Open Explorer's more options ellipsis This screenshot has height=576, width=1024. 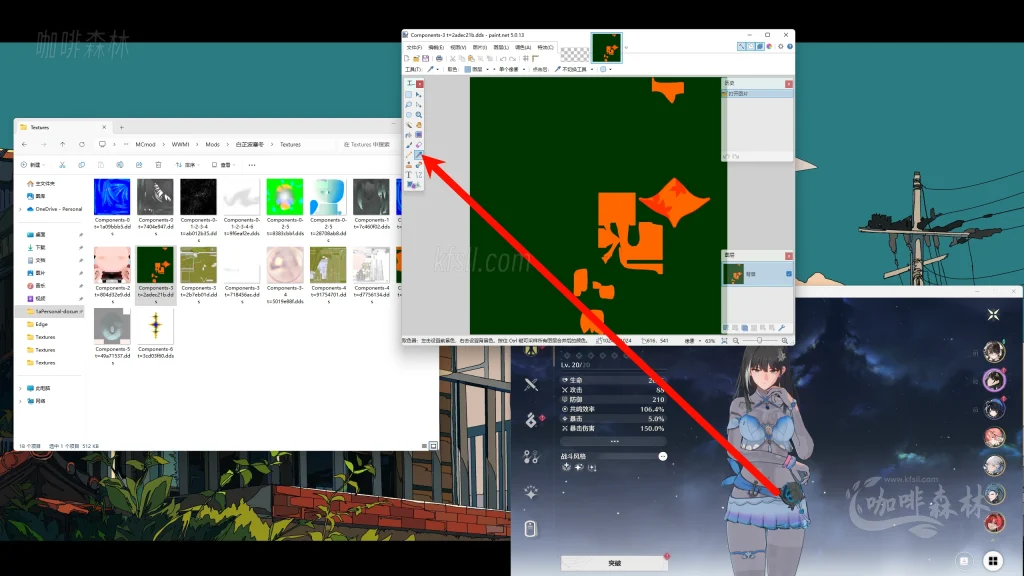point(251,165)
